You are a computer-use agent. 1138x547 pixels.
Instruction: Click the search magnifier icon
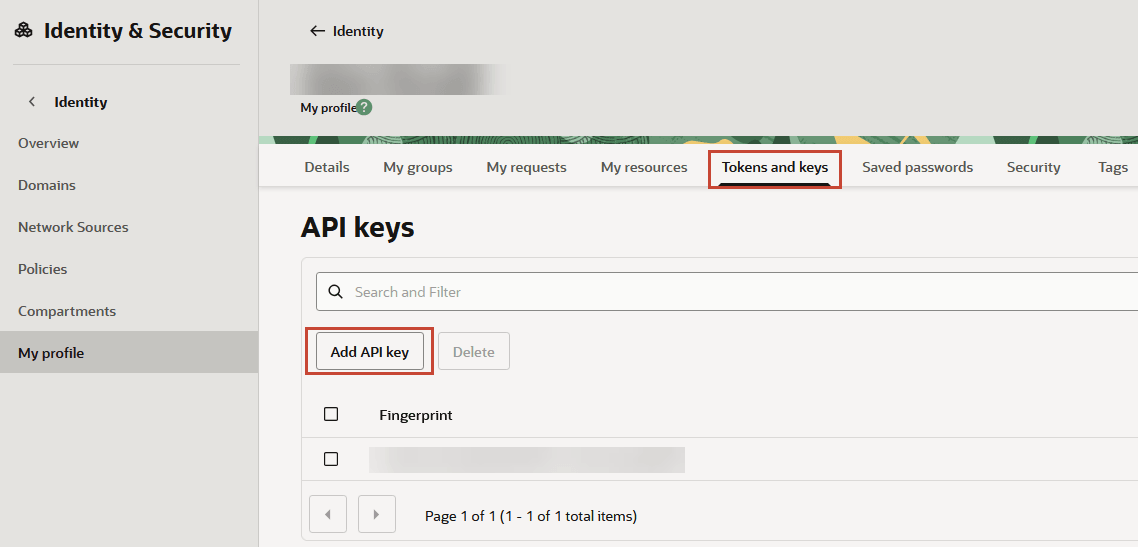(335, 292)
